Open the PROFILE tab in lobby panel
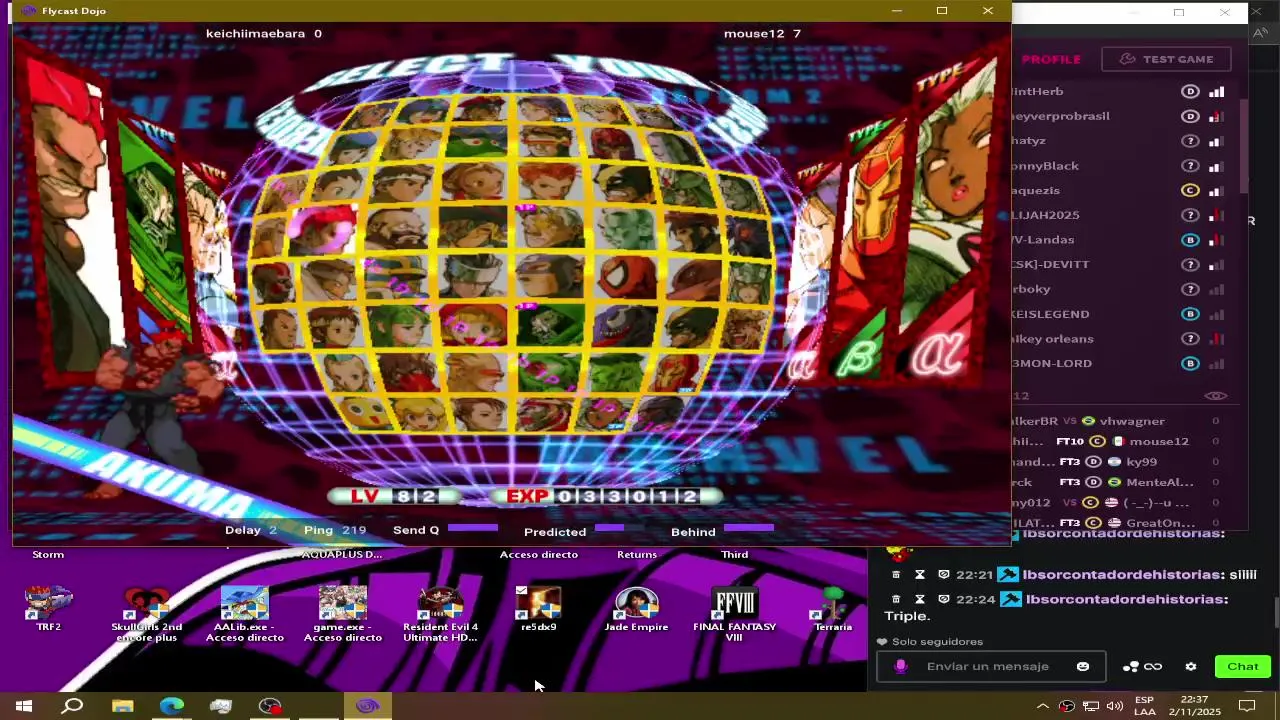 click(x=1051, y=59)
